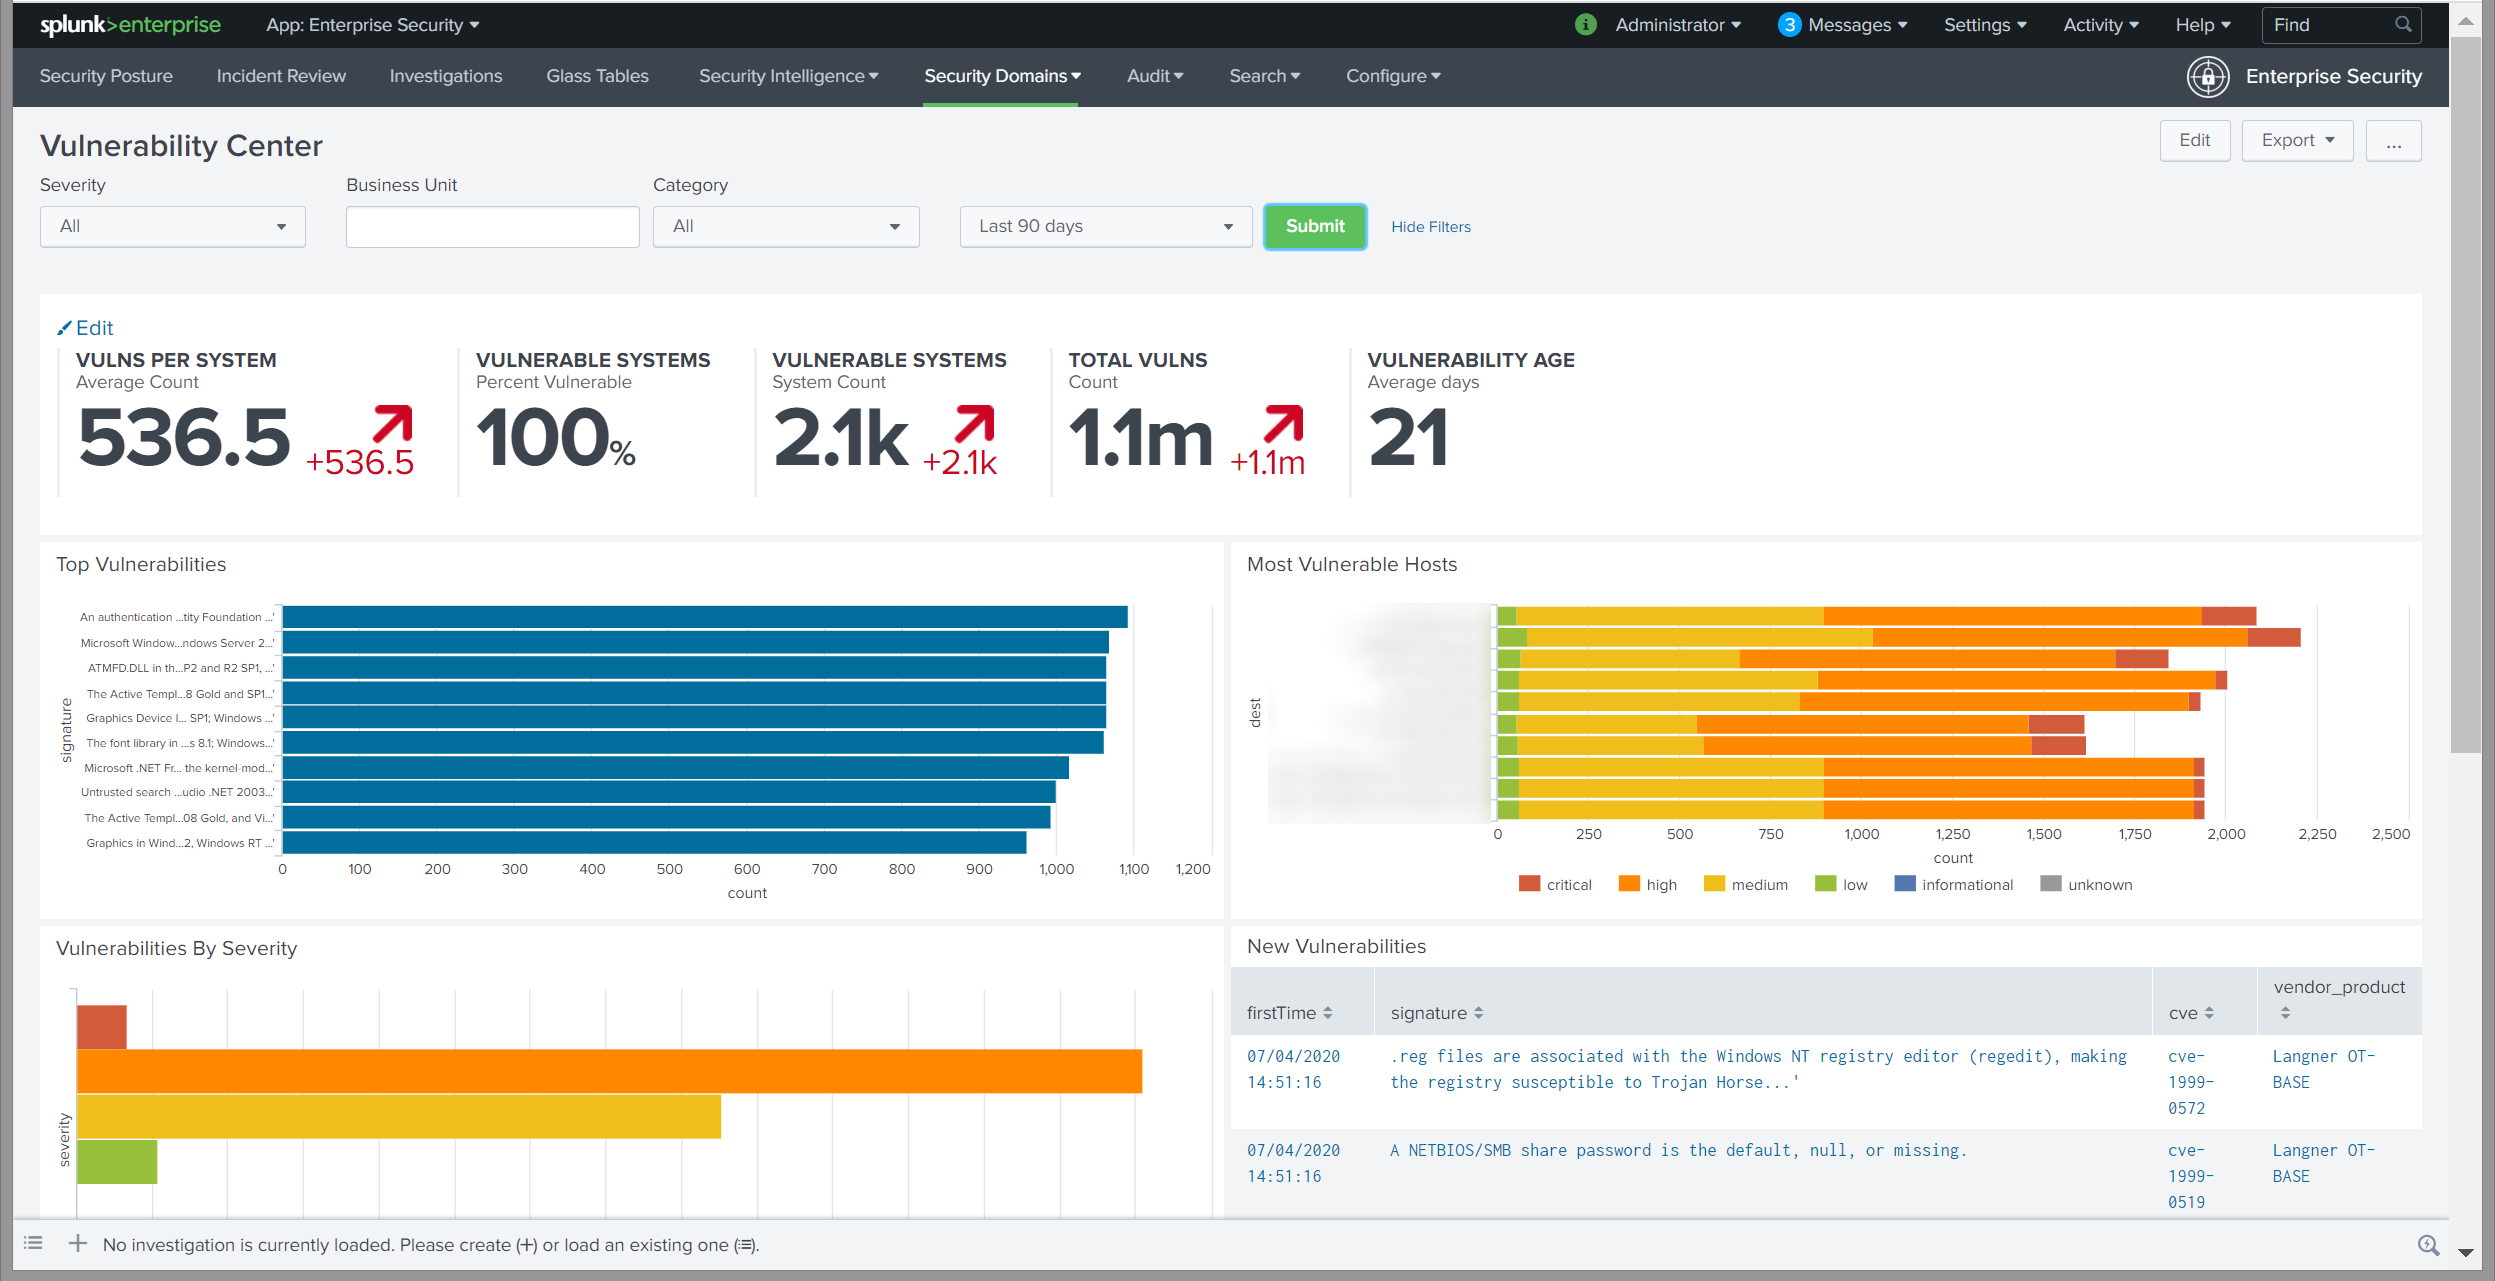Open the Audit menu

1155,76
